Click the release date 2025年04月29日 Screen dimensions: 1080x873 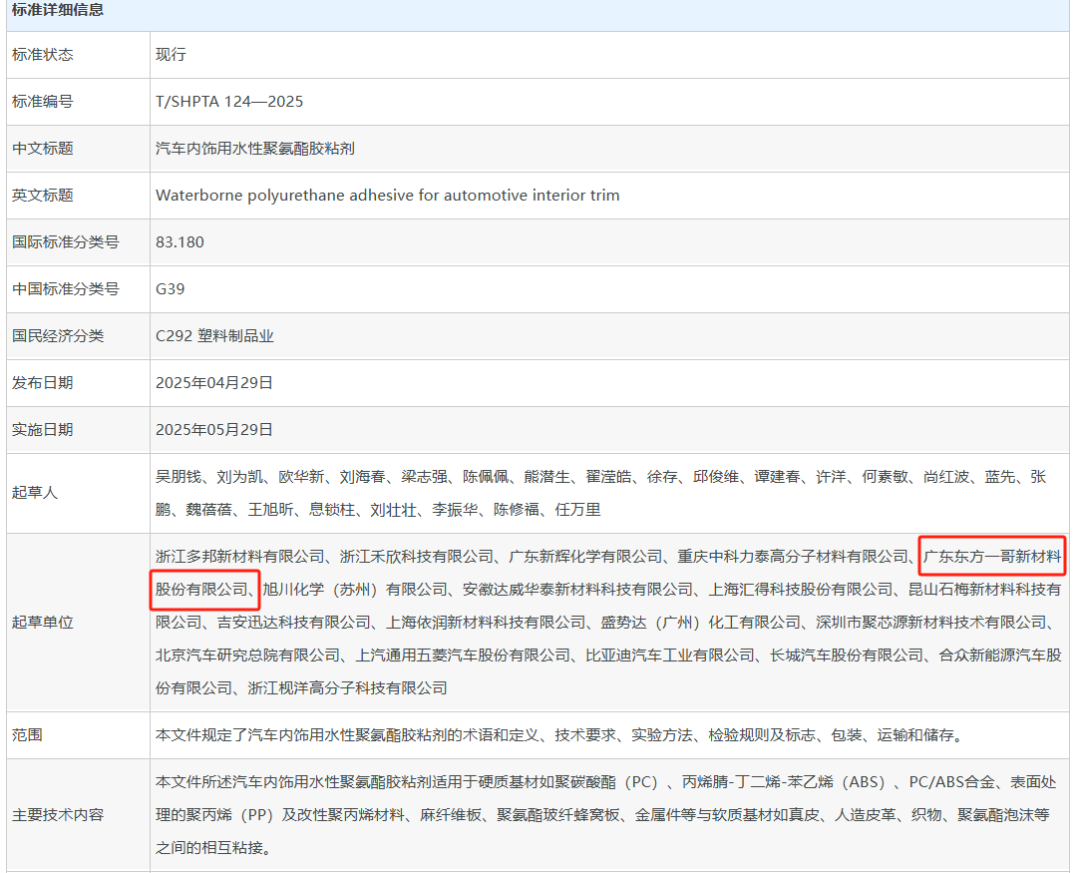(x=214, y=383)
